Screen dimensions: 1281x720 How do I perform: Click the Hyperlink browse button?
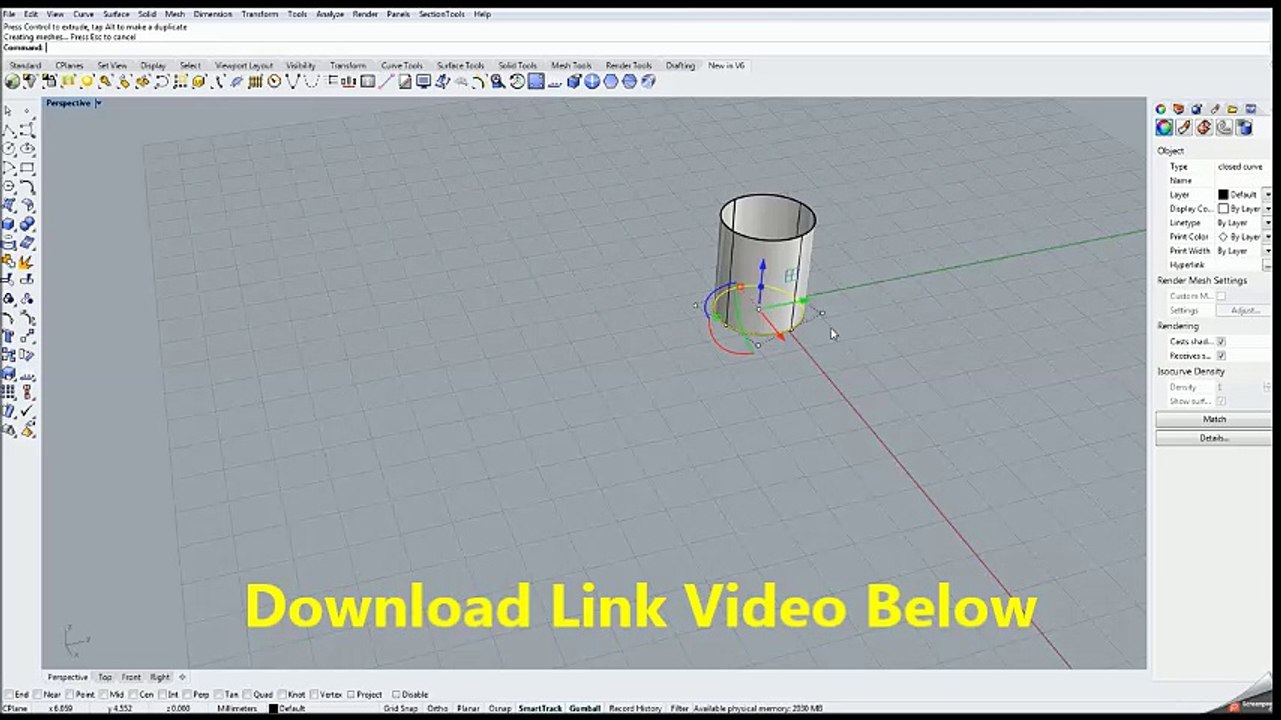pyautogui.click(x=1268, y=265)
